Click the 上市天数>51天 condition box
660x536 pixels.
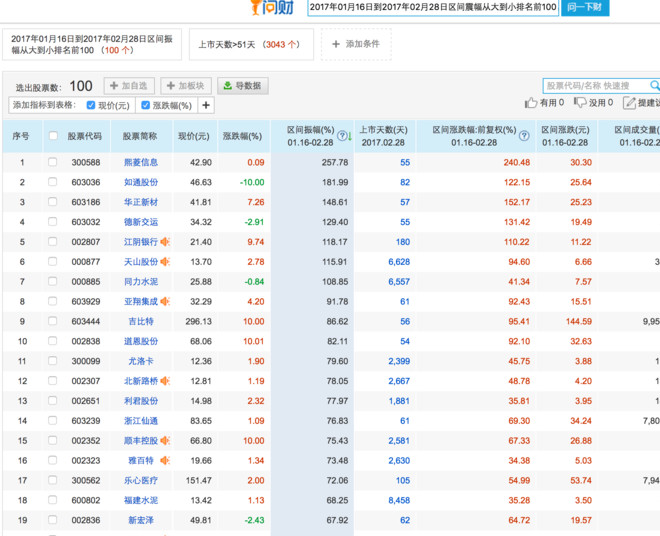(251, 44)
